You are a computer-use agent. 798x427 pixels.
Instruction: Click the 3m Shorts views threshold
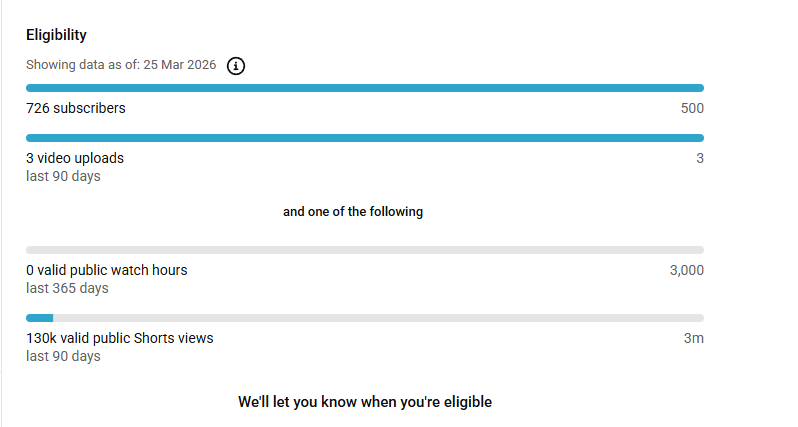[x=694, y=338]
